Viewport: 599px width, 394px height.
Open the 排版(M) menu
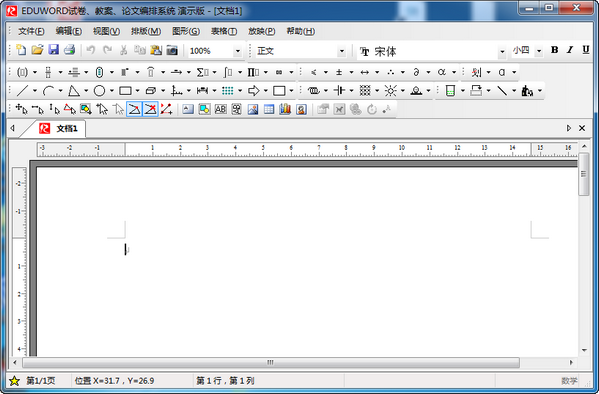pos(146,31)
